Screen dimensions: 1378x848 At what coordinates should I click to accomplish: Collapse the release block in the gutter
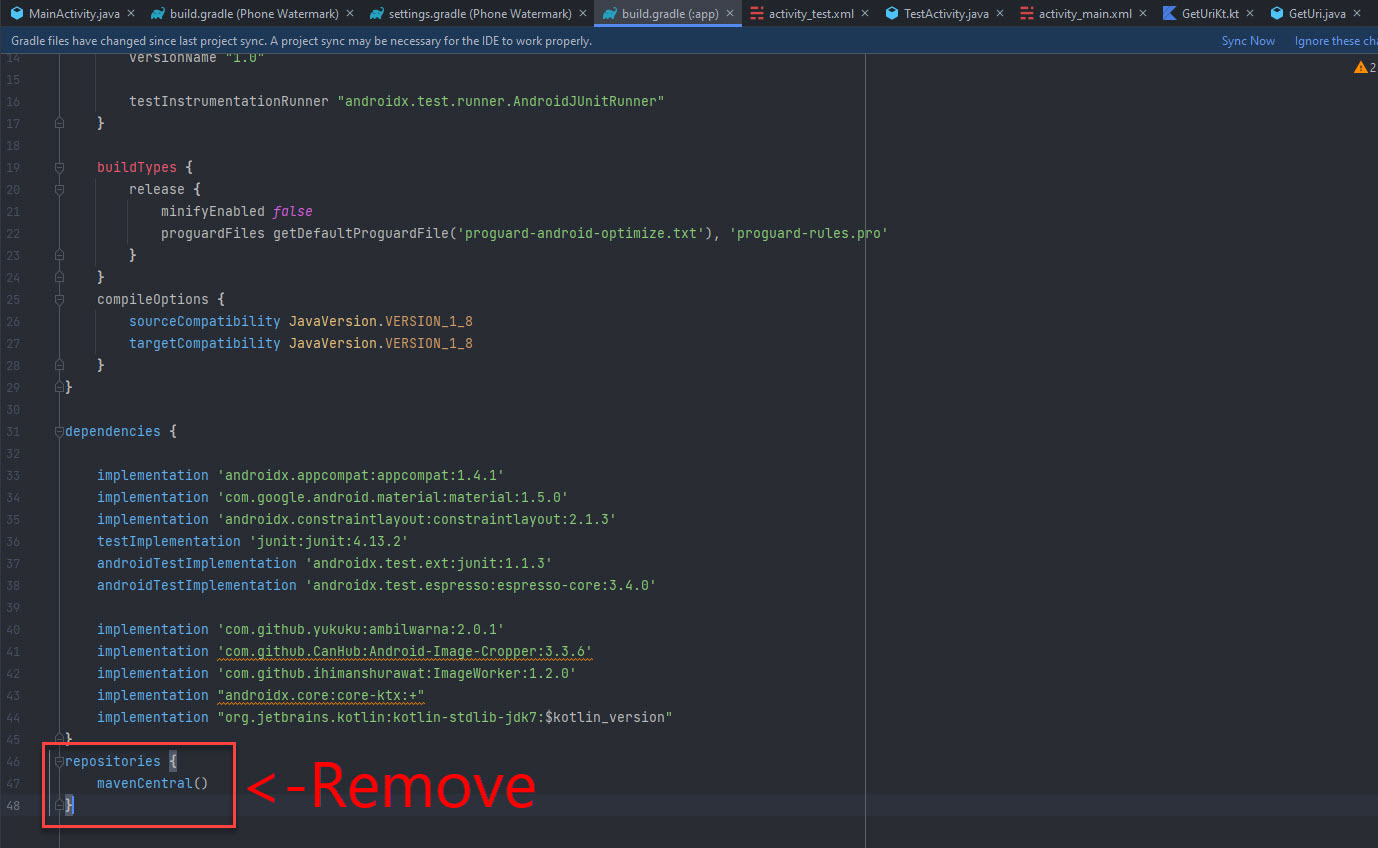(58, 189)
